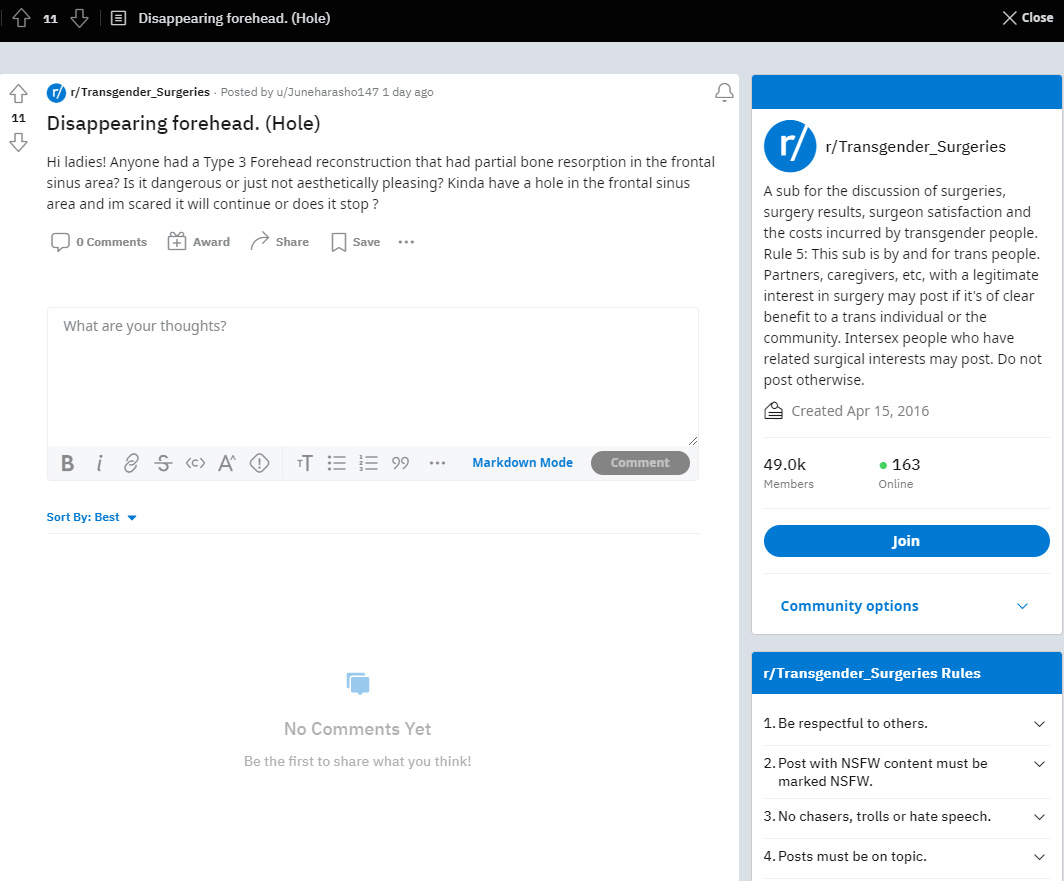Click the 'r/Transgender_Surgeries Rules' heading

pyautogui.click(x=872, y=673)
